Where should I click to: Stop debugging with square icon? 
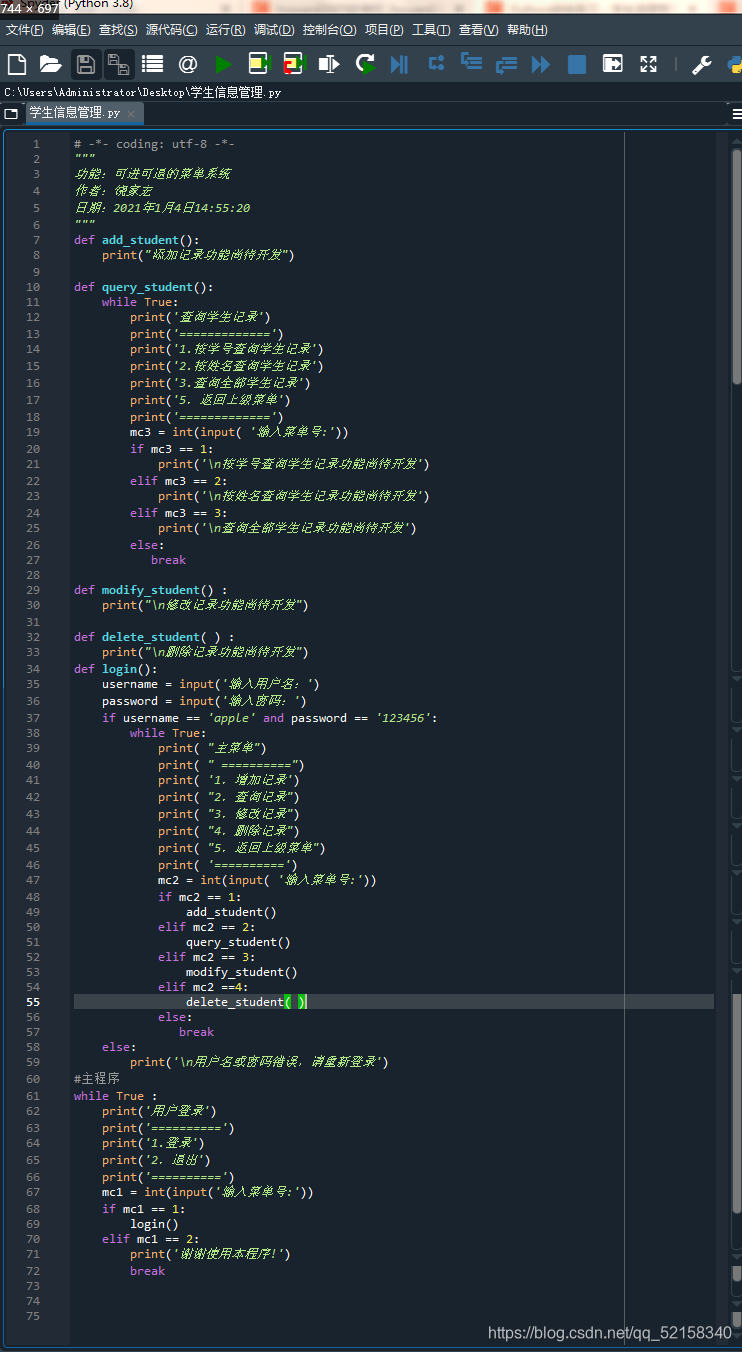point(577,65)
